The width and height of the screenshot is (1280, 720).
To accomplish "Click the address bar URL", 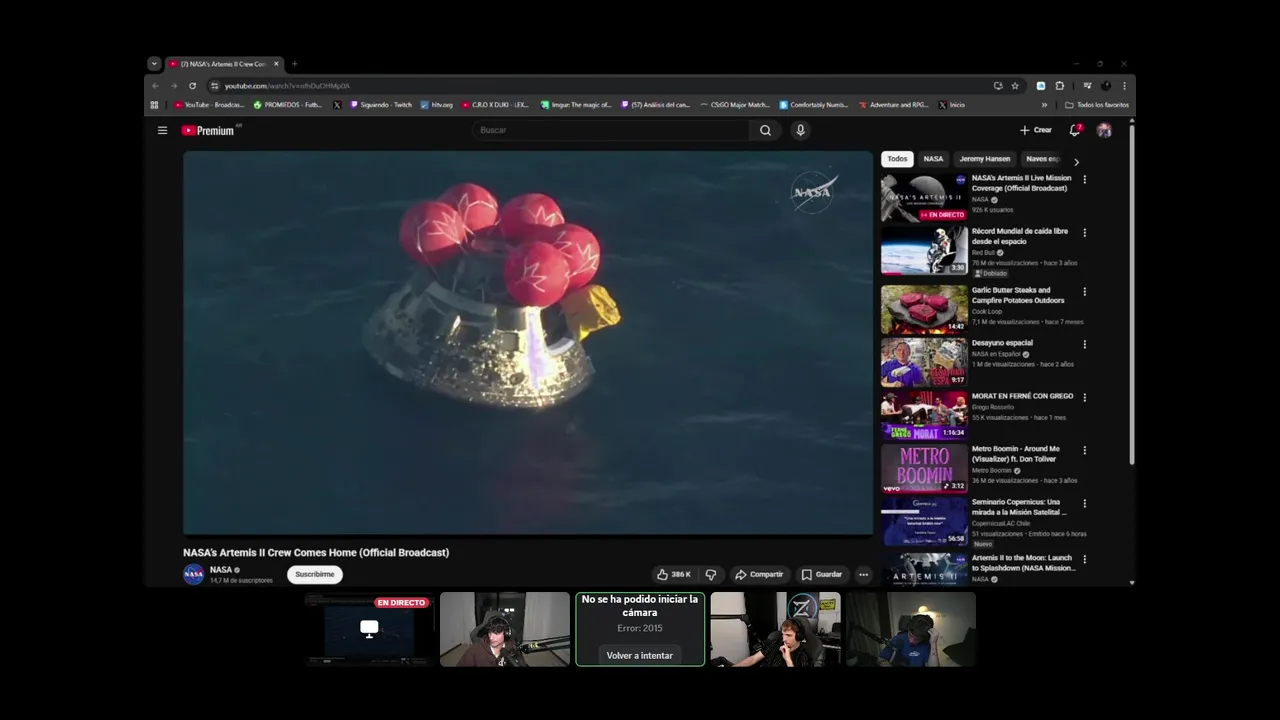I will coord(287,86).
